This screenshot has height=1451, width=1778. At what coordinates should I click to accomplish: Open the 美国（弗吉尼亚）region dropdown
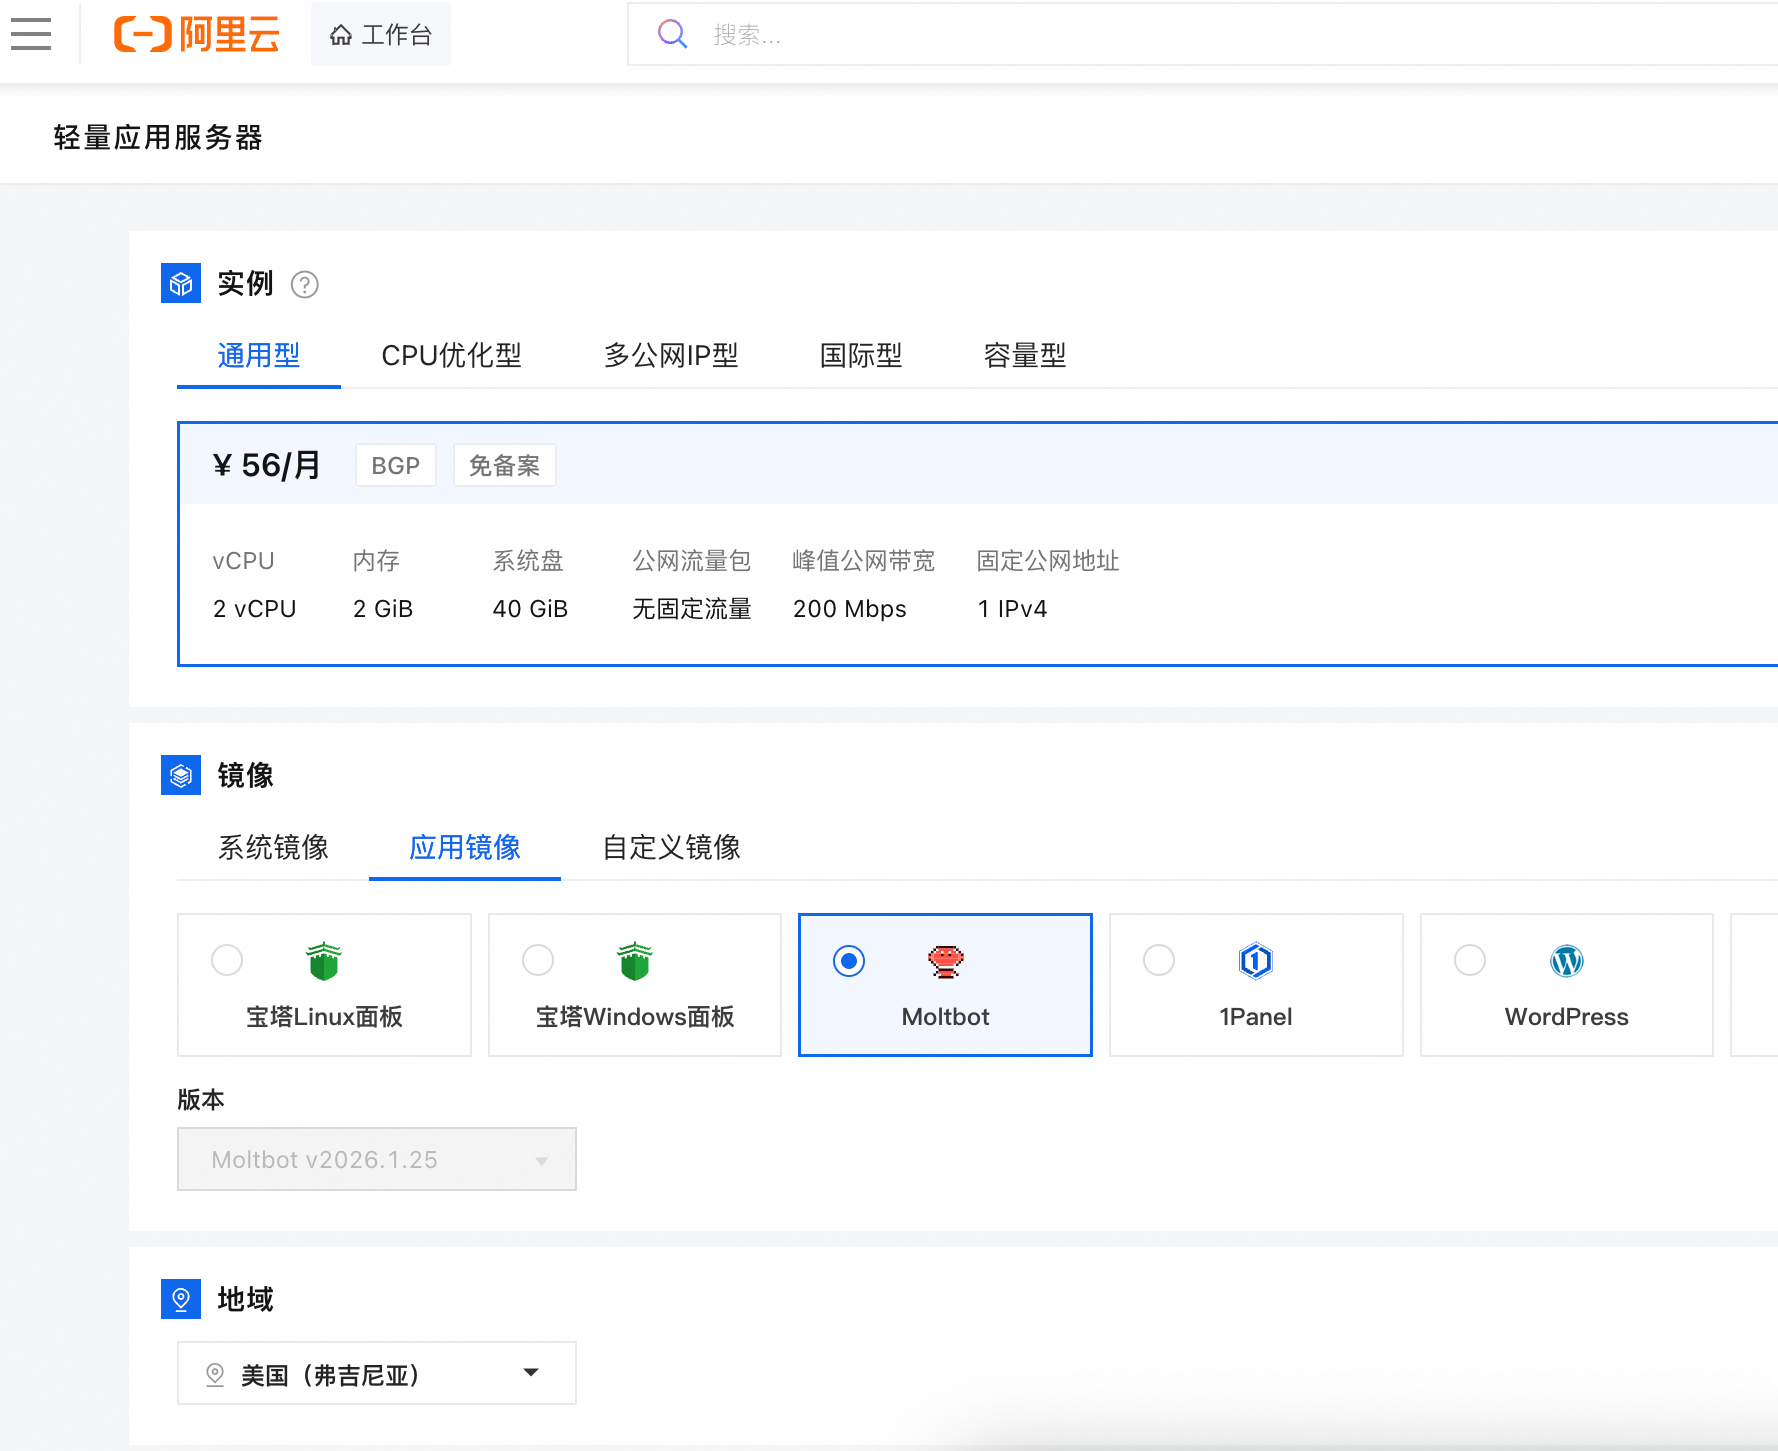(x=376, y=1373)
